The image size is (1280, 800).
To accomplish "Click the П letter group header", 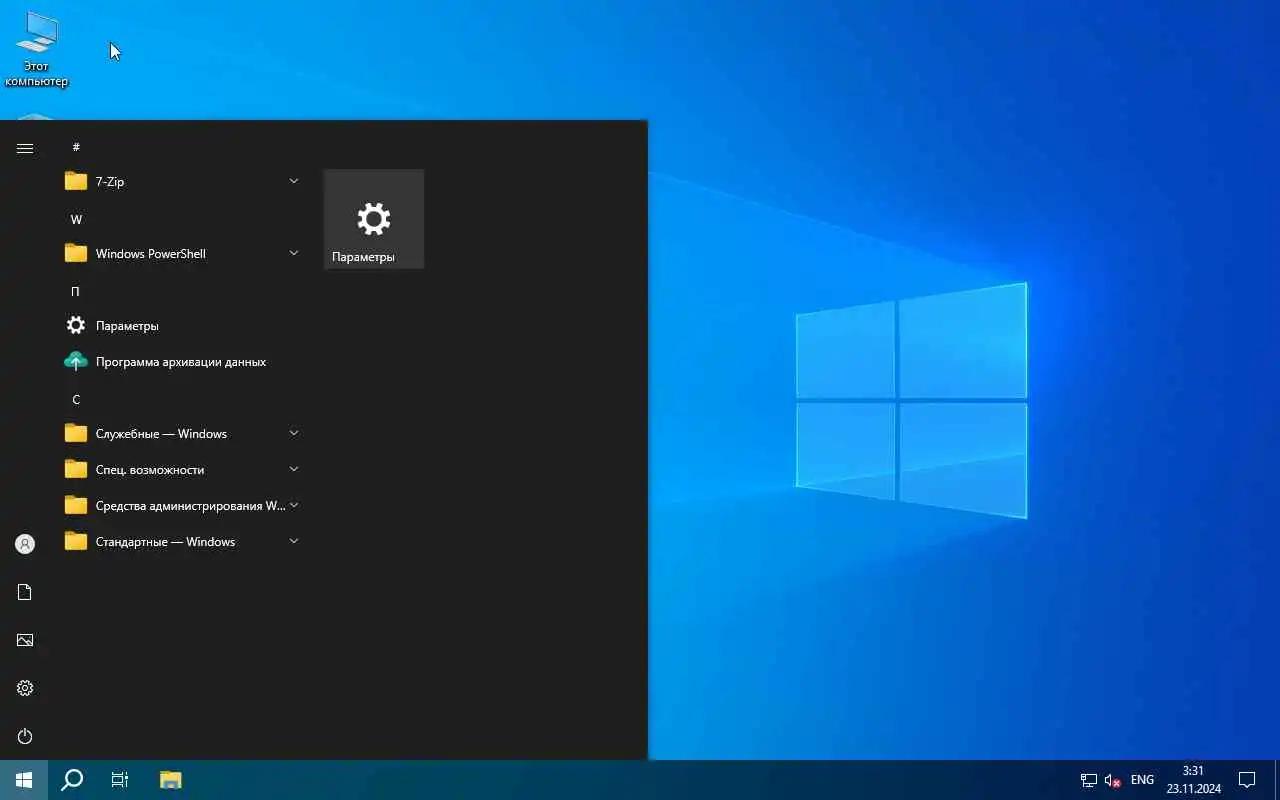I will pos(75,291).
